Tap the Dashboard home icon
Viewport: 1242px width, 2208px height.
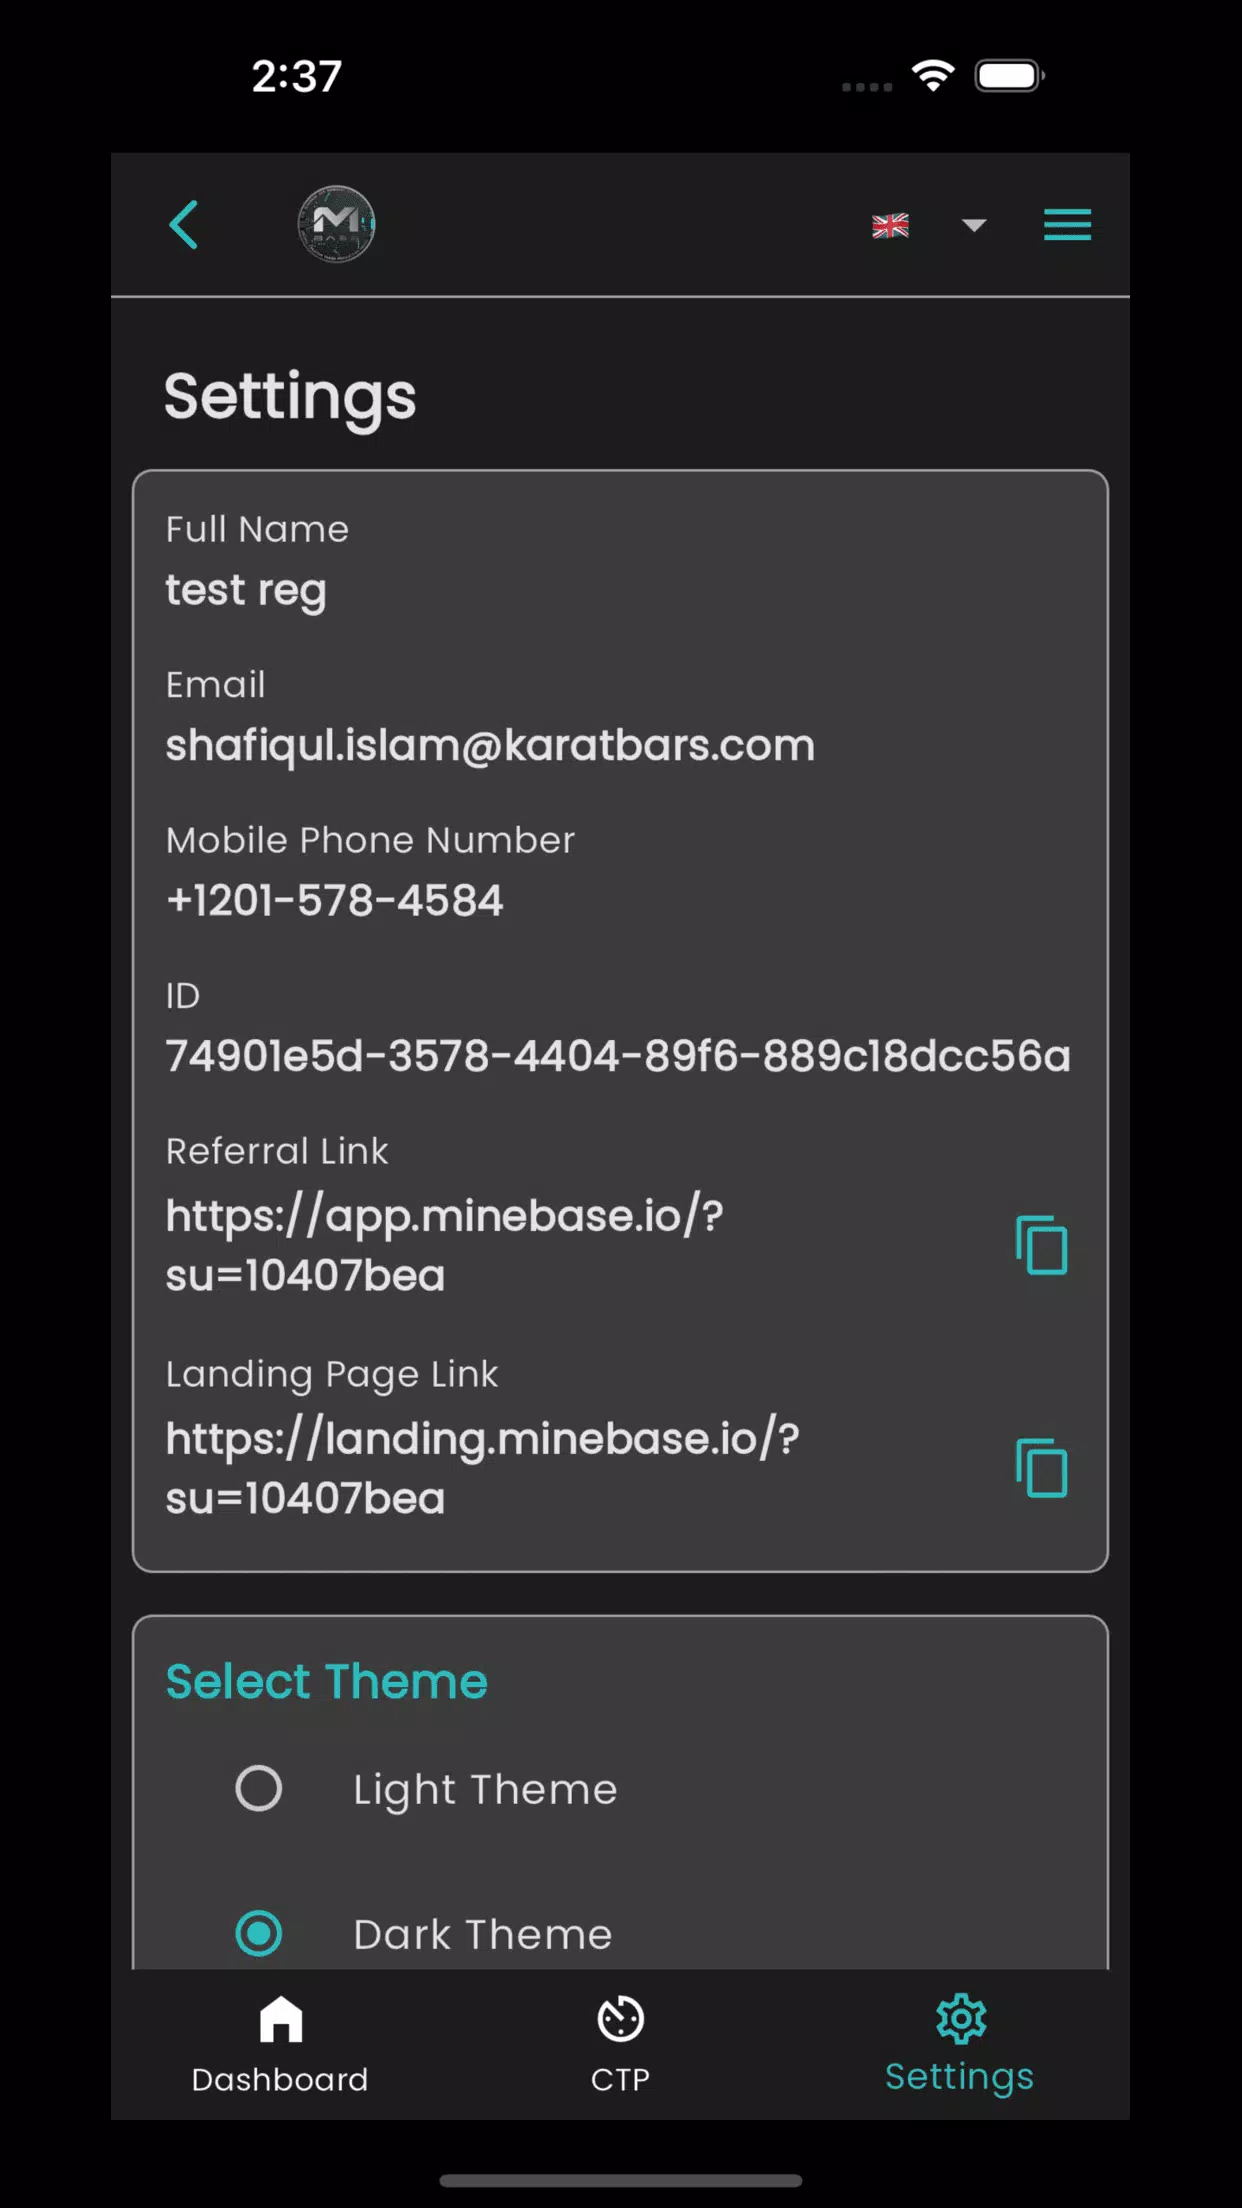(x=281, y=2019)
